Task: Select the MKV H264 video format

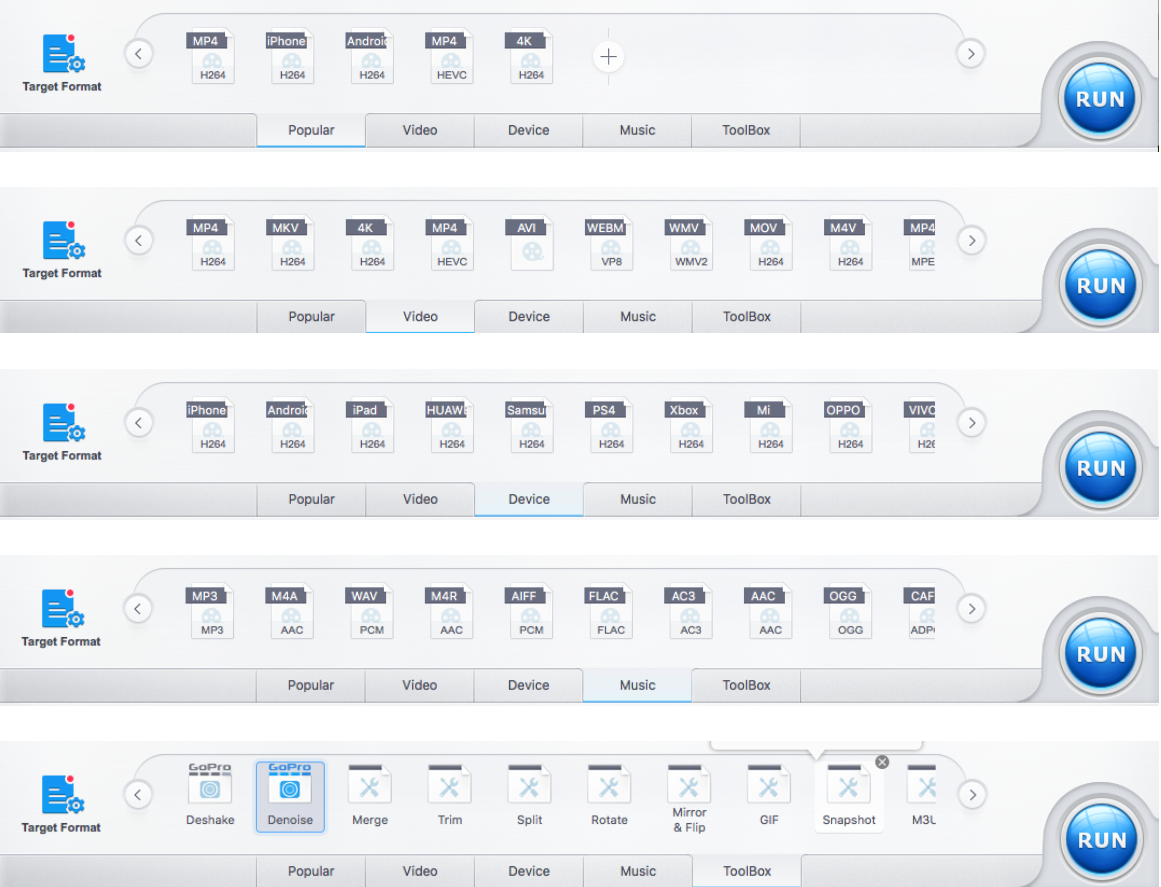Action: pos(291,243)
